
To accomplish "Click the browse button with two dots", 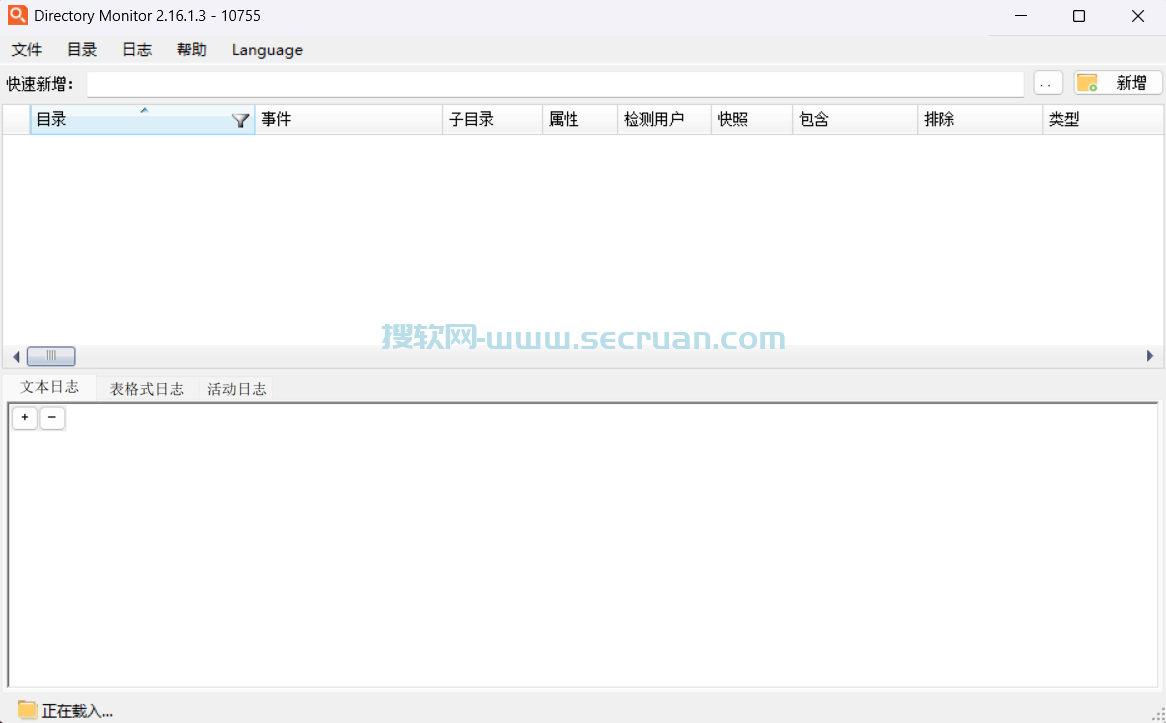I will point(1048,83).
